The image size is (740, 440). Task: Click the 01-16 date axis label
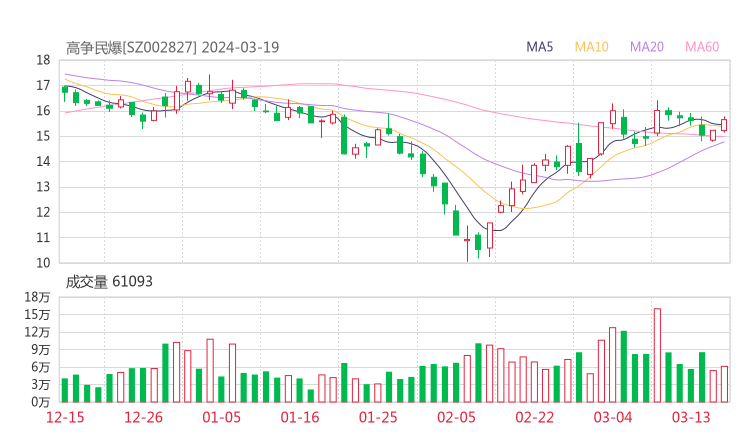(300, 417)
